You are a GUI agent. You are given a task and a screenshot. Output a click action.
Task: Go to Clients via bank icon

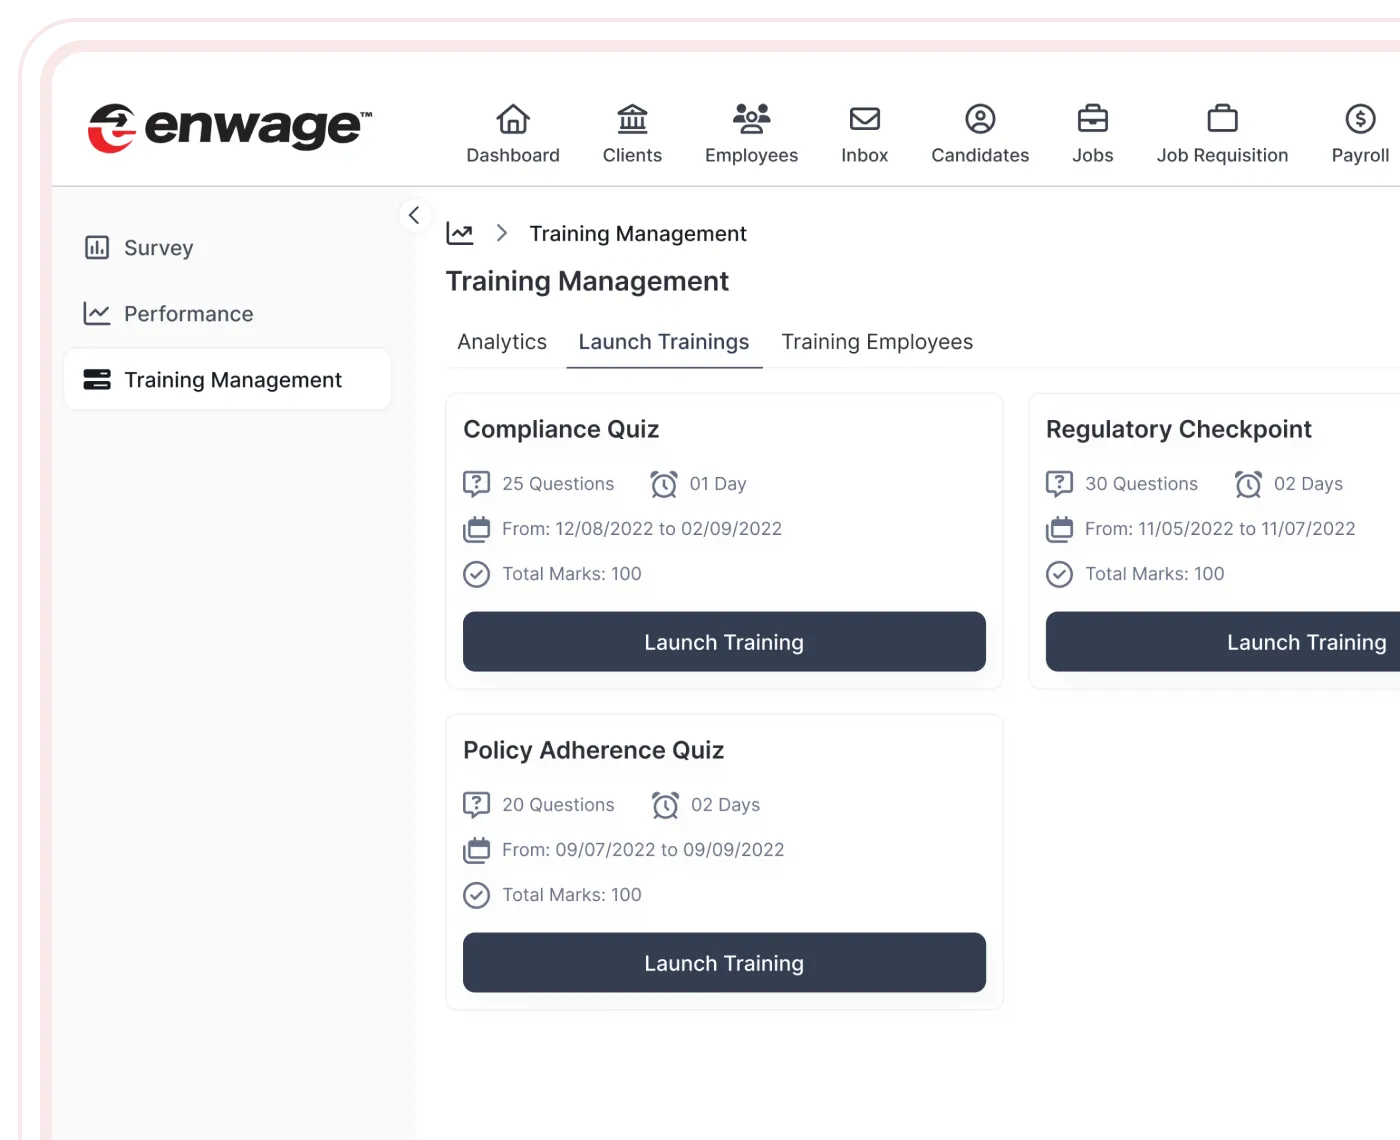tap(632, 119)
